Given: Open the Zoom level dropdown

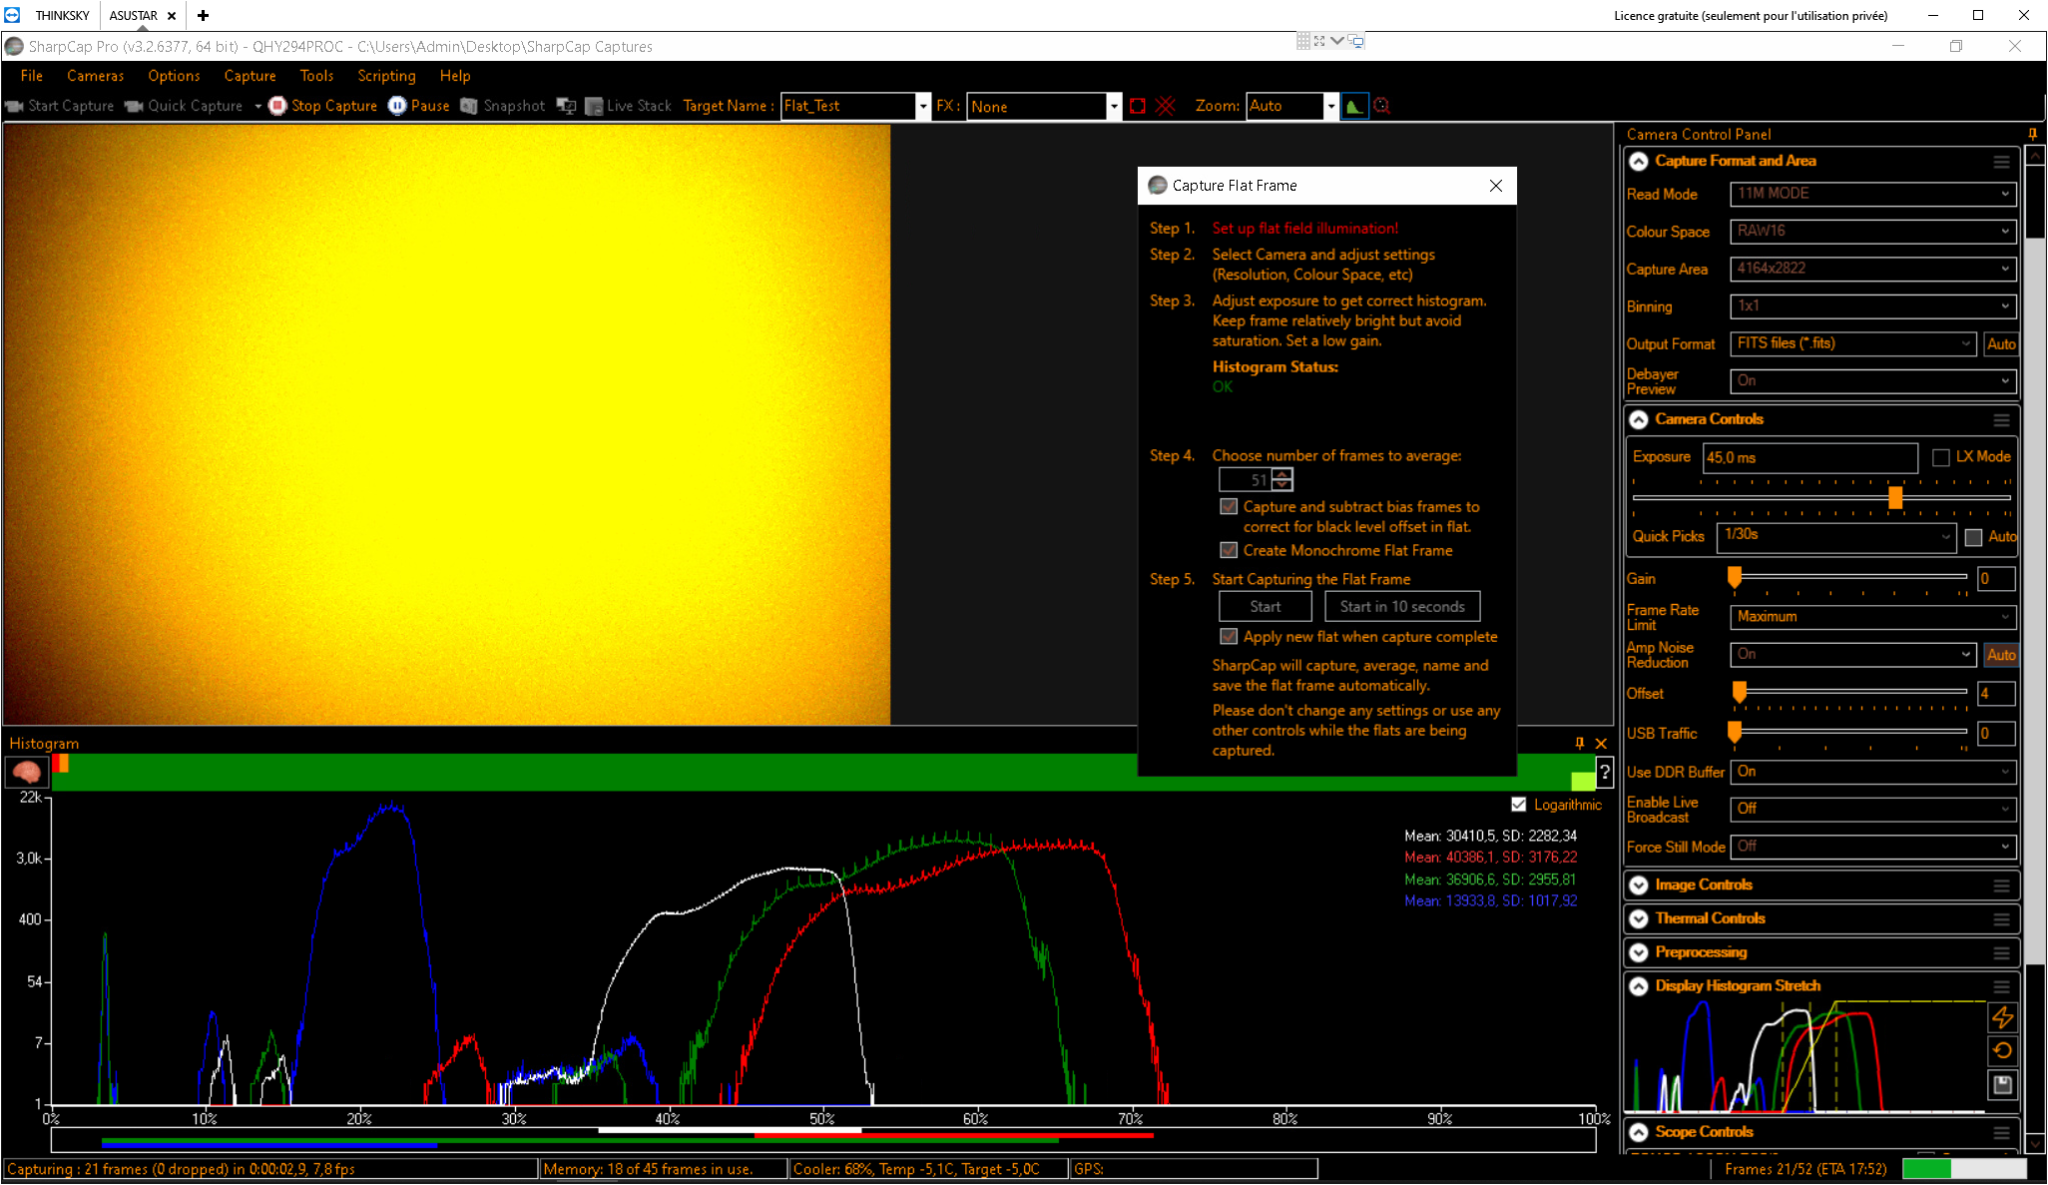Looking at the screenshot, I should pyautogui.click(x=1330, y=106).
